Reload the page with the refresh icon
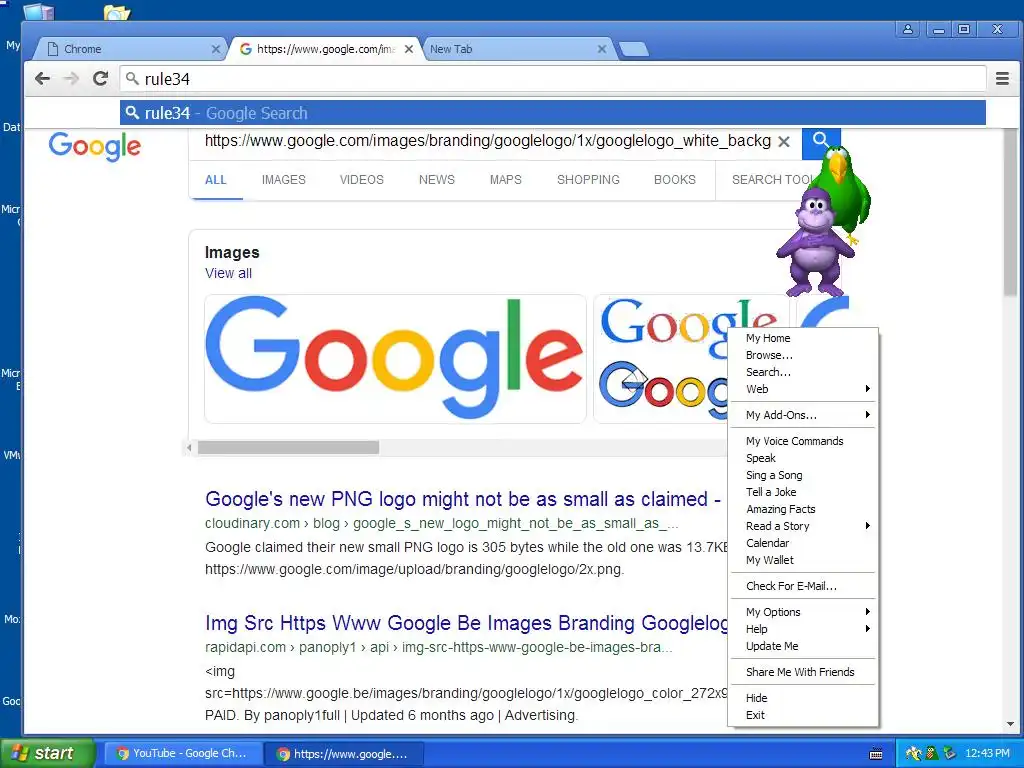Screen dimensions: 1024x768 (x=100, y=79)
